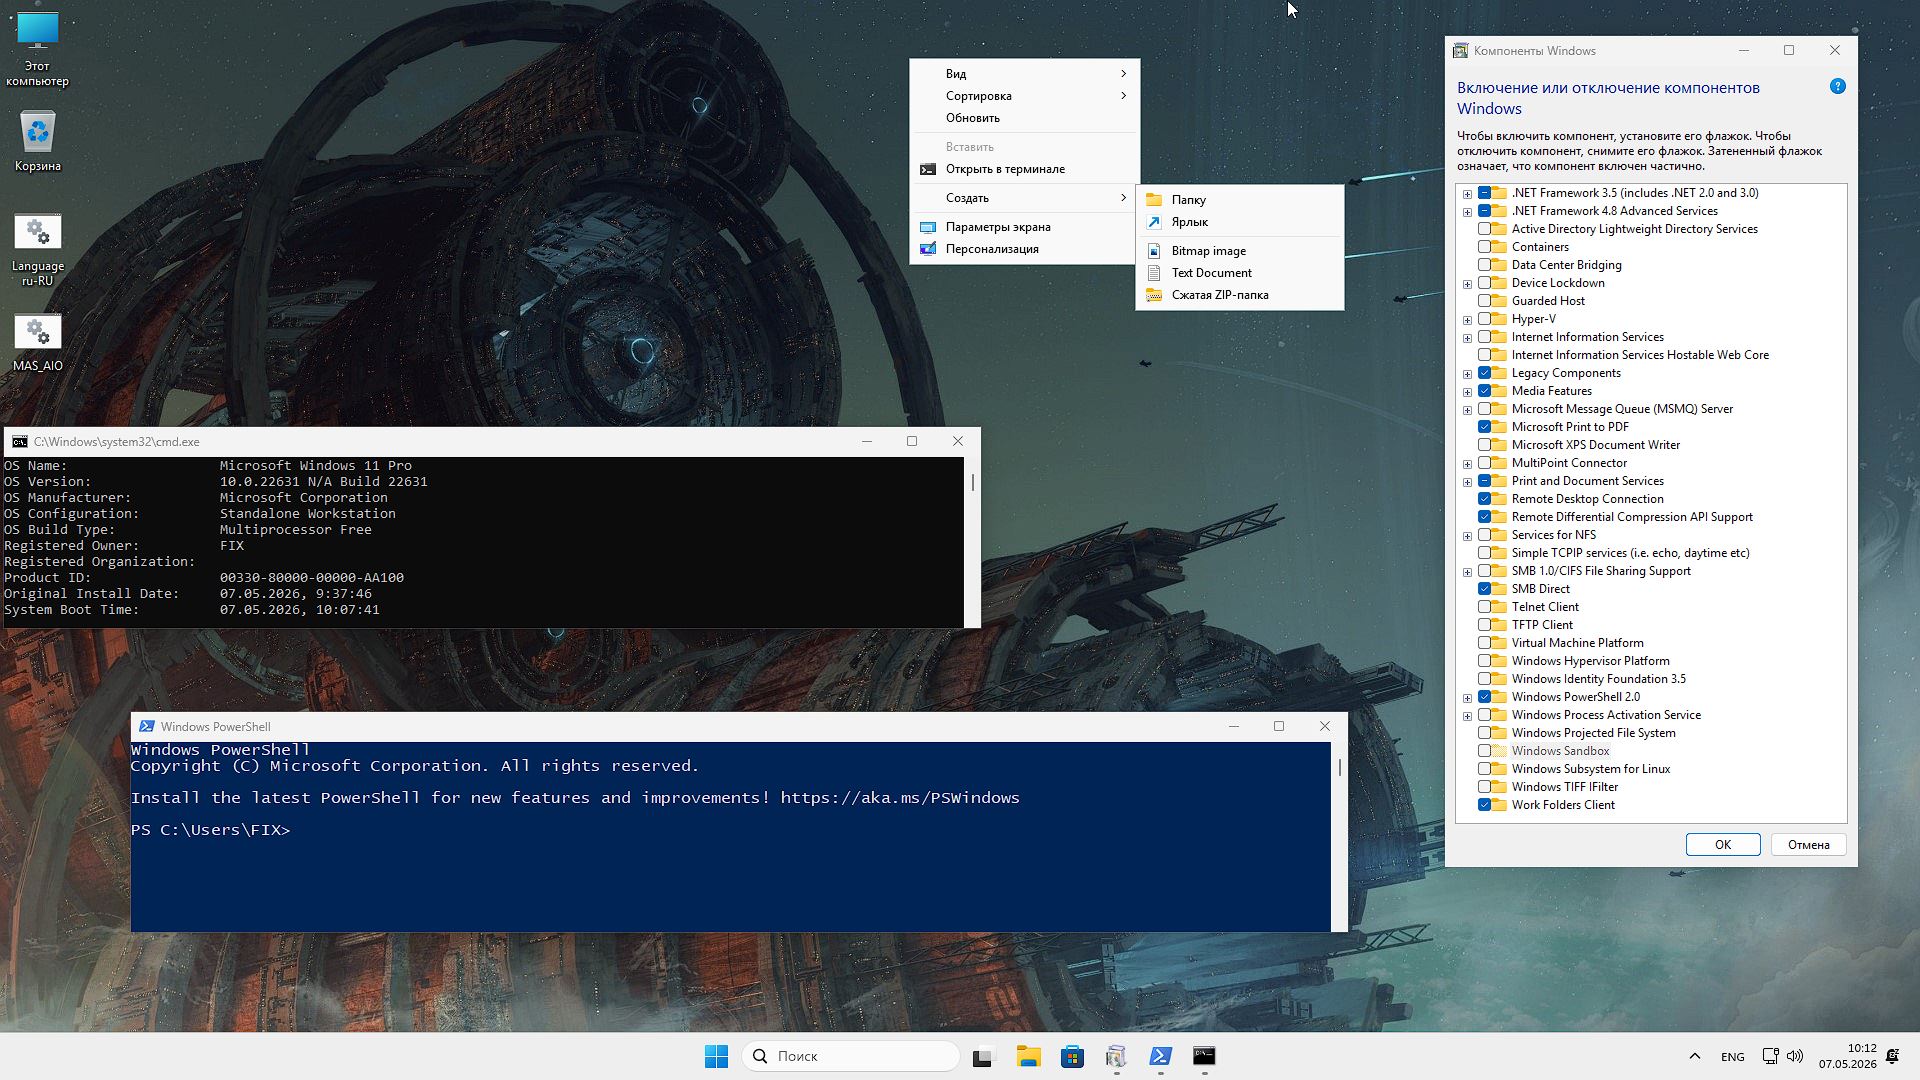Select the Guarded Host row

pos(1548,301)
